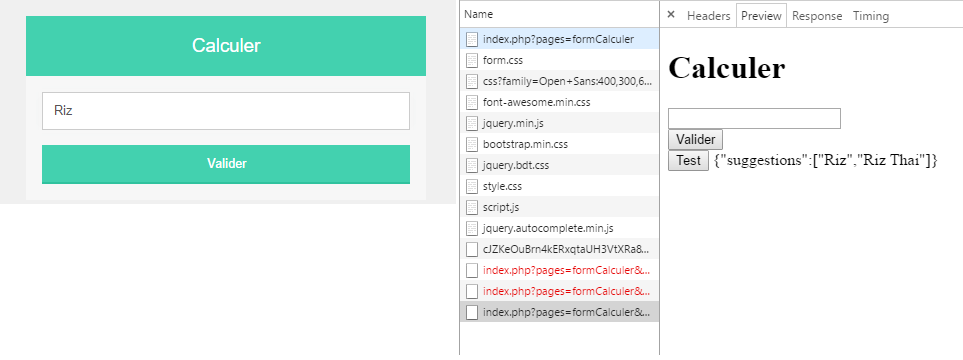This screenshot has width=963, height=360.
Task: Click the green Calculer form header
Action: click(226, 45)
